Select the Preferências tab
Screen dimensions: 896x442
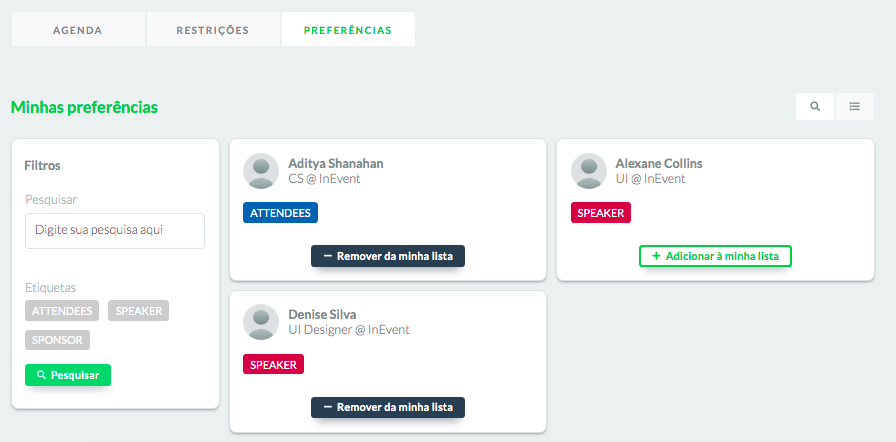click(x=348, y=30)
